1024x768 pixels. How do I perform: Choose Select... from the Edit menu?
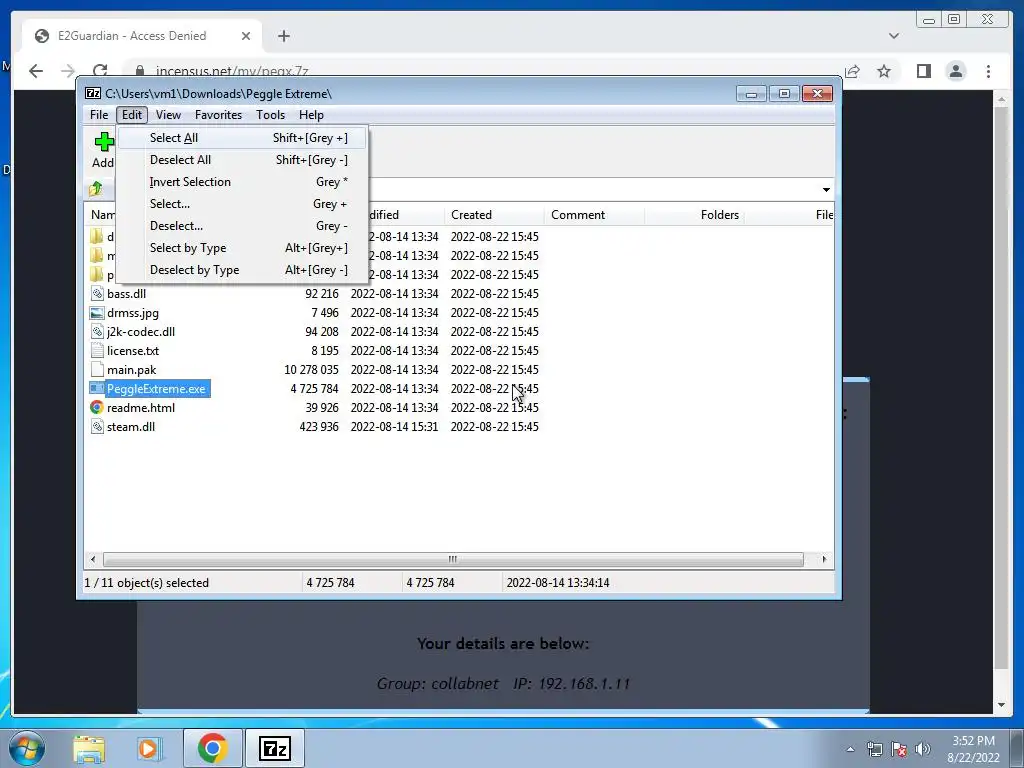[x=243, y=204]
